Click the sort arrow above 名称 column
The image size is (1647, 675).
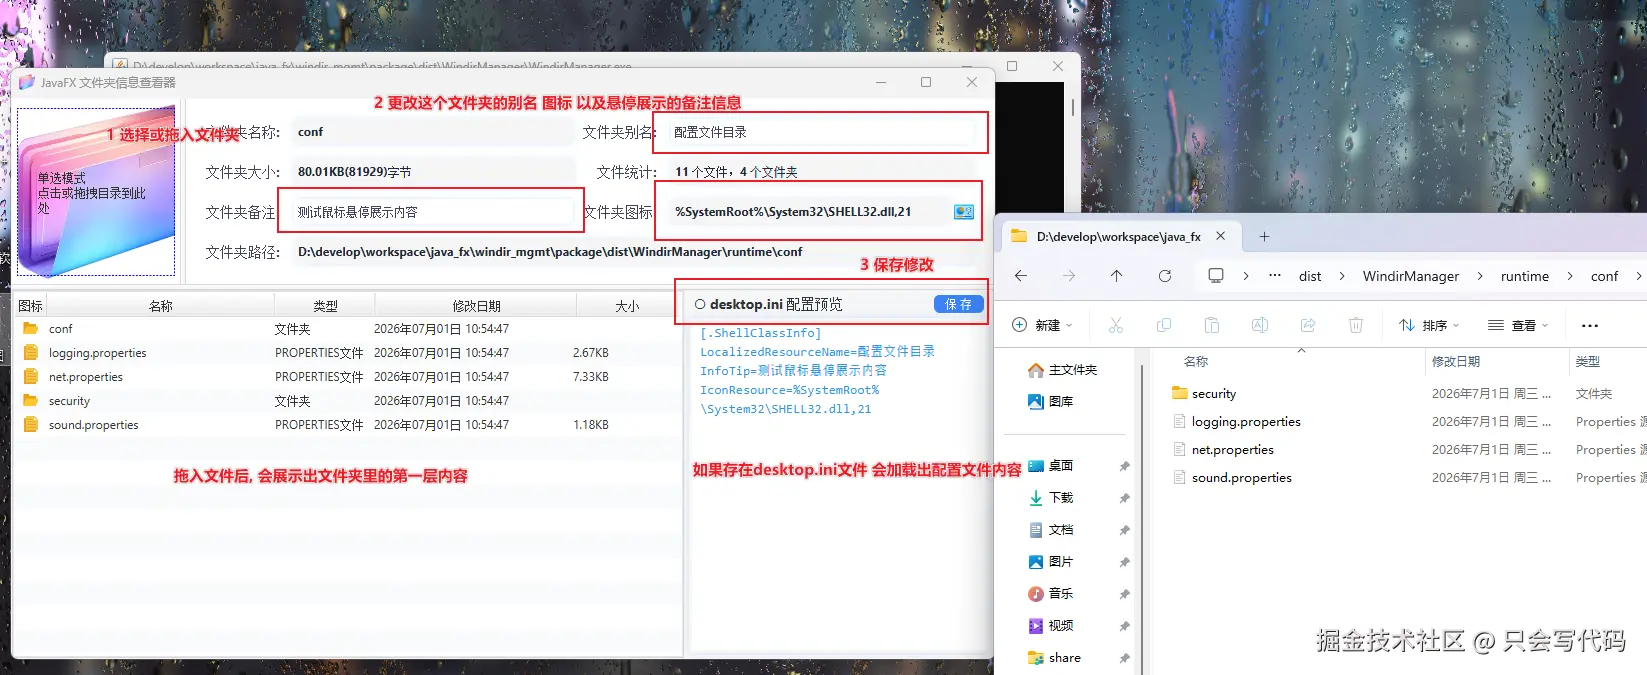click(1301, 350)
